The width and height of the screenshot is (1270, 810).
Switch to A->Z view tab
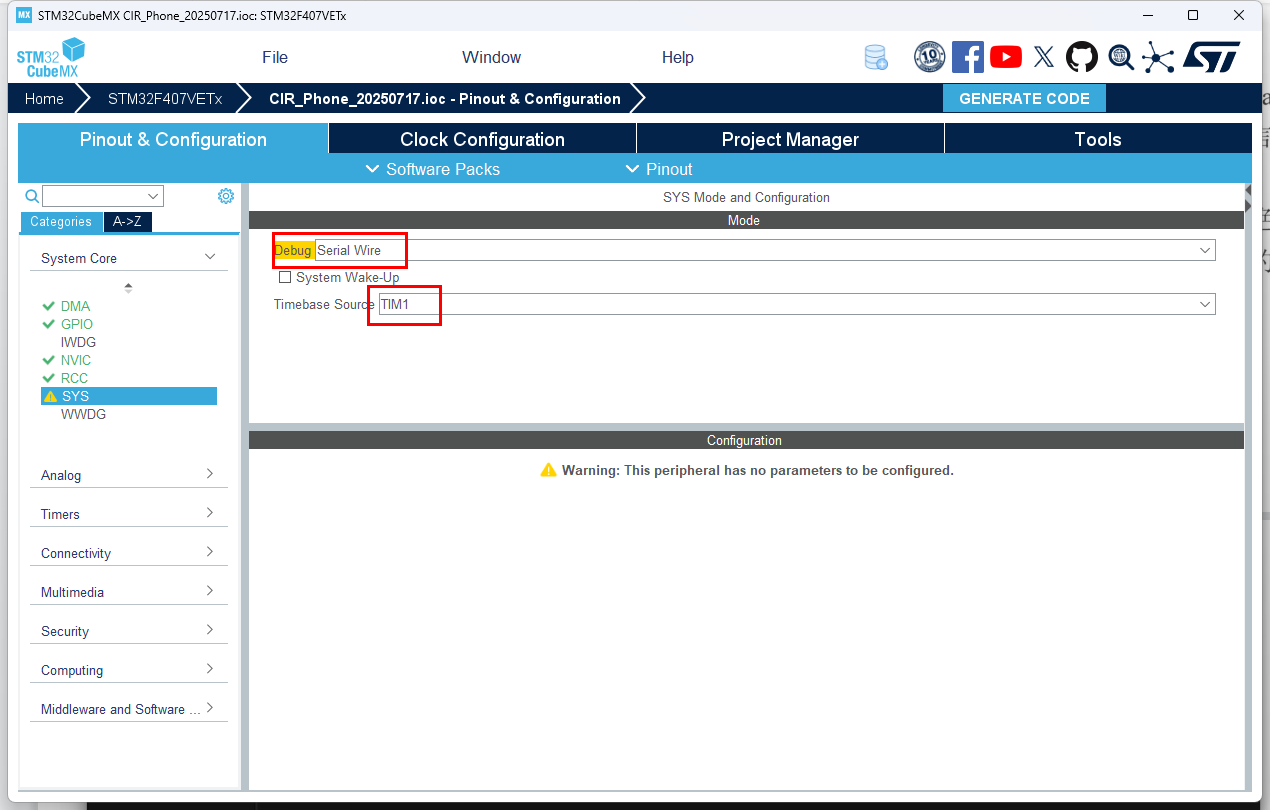(x=127, y=222)
